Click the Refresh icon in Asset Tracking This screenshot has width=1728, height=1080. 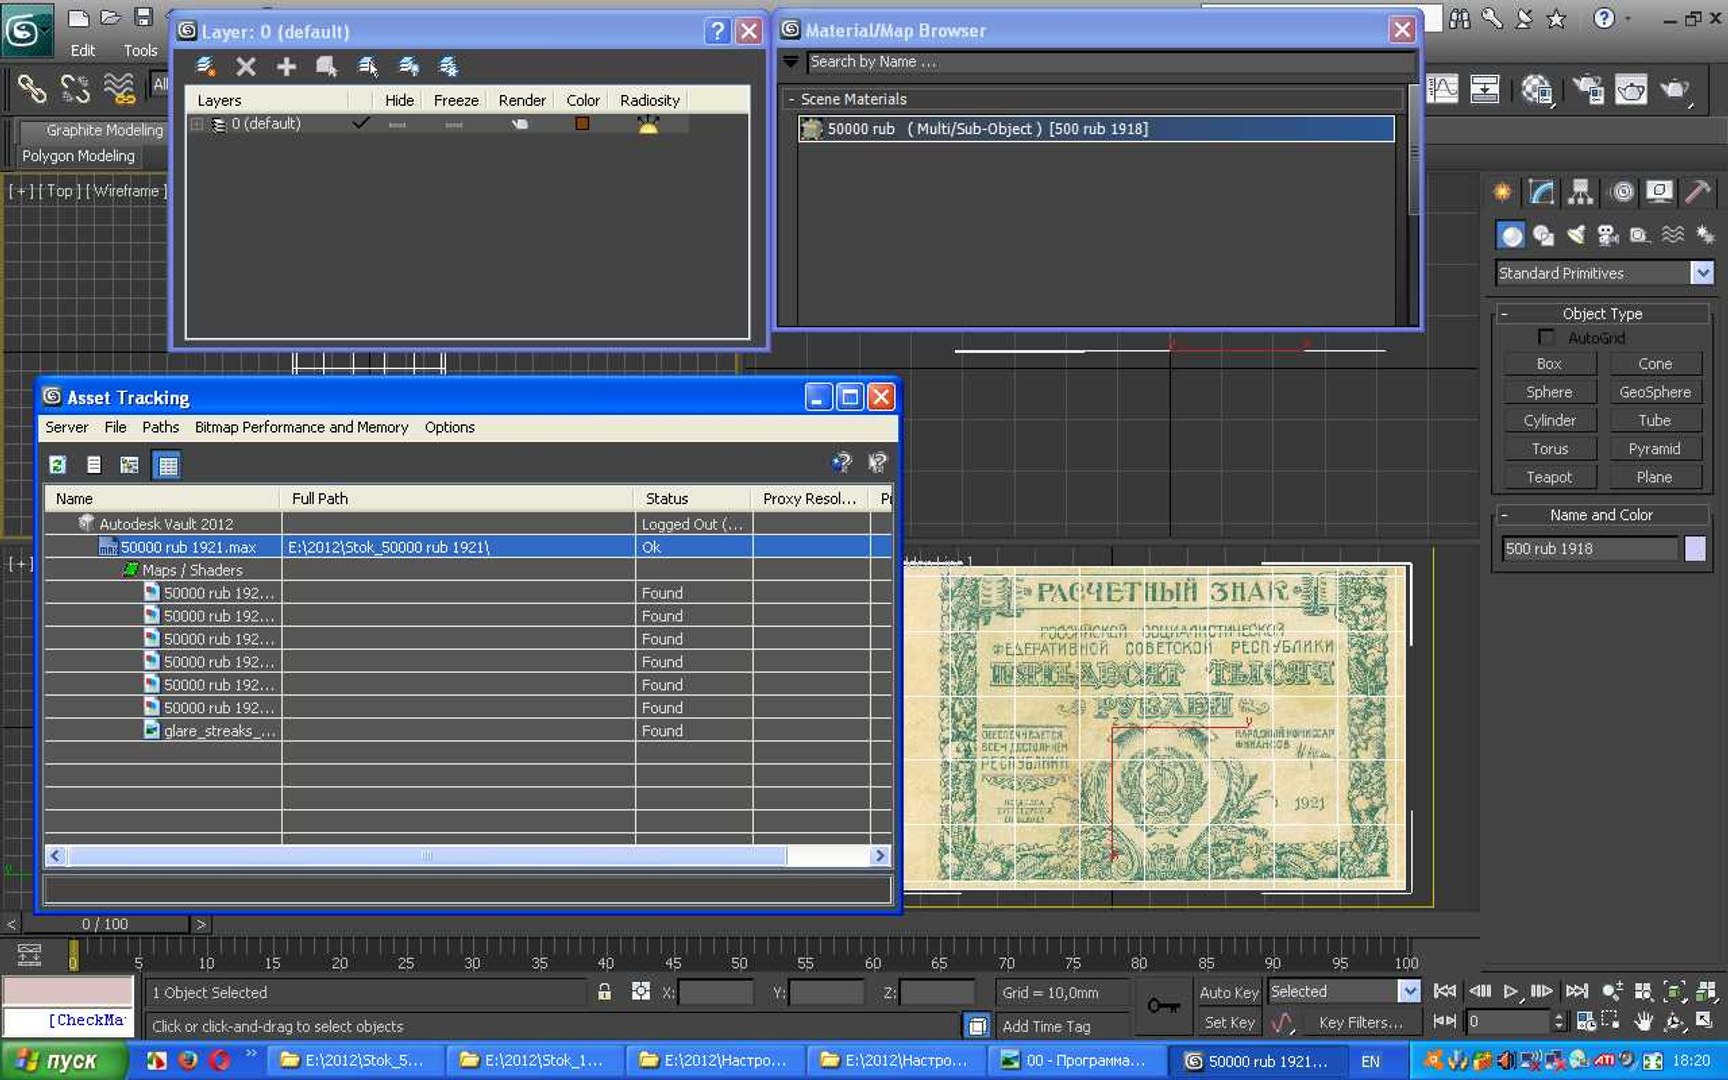(58, 465)
